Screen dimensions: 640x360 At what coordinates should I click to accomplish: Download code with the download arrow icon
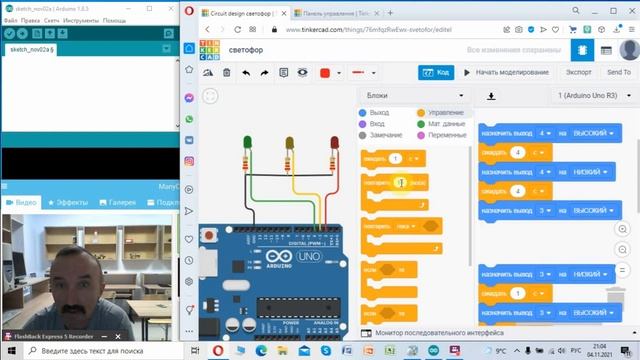491,96
